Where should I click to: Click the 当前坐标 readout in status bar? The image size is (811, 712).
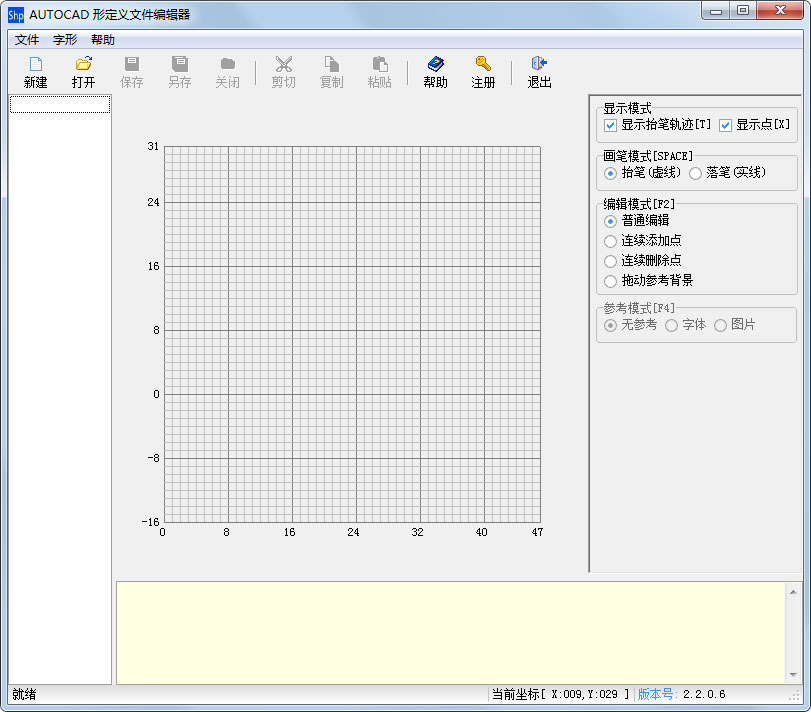coord(560,694)
